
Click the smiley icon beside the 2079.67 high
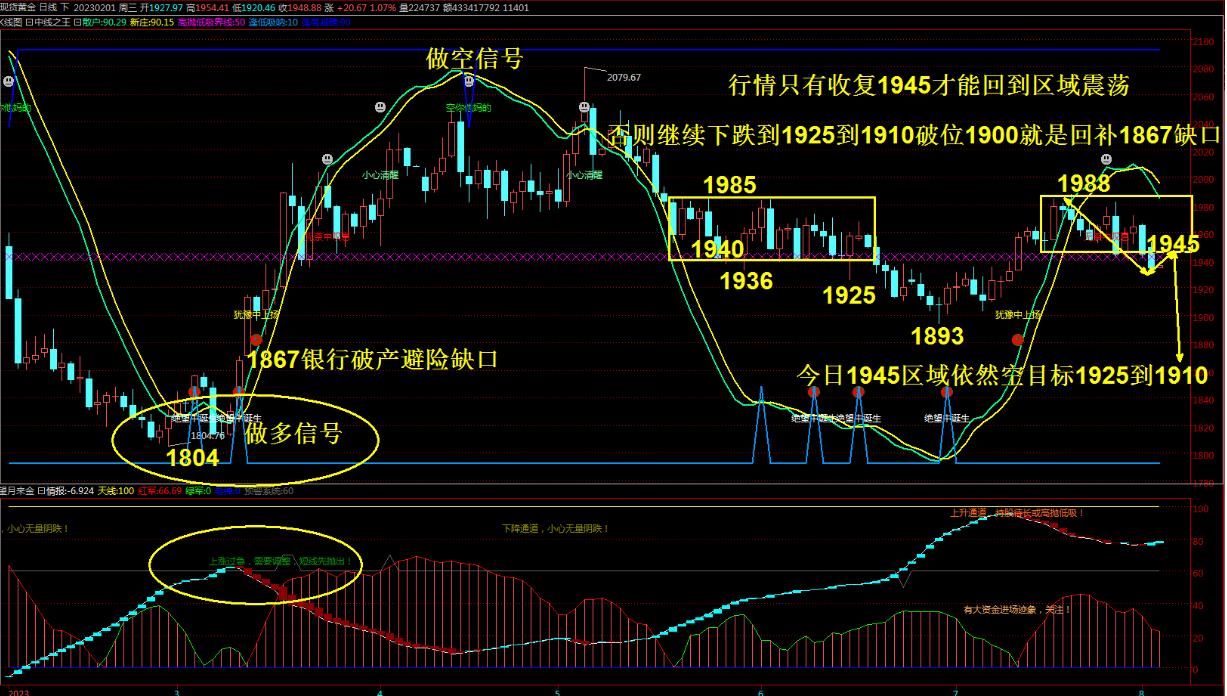(x=584, y=107)
